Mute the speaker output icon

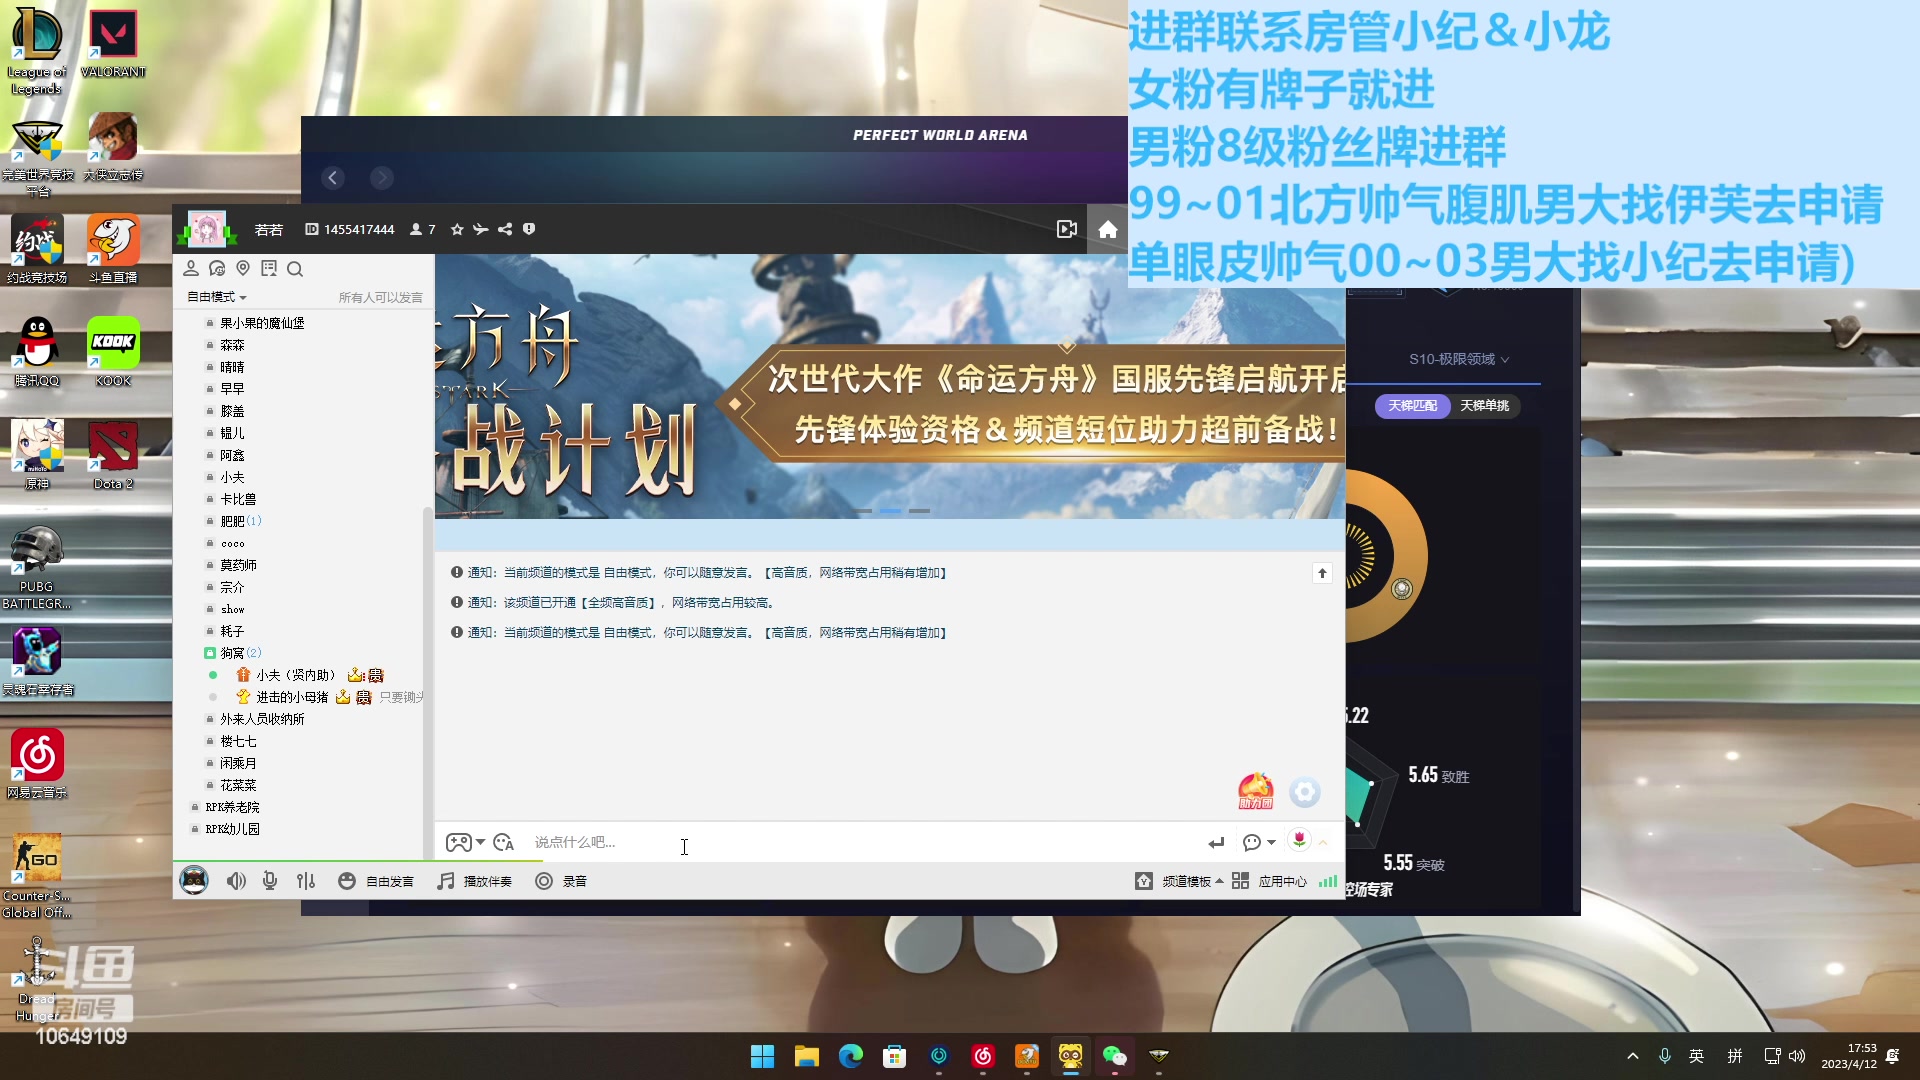point(235,881)
